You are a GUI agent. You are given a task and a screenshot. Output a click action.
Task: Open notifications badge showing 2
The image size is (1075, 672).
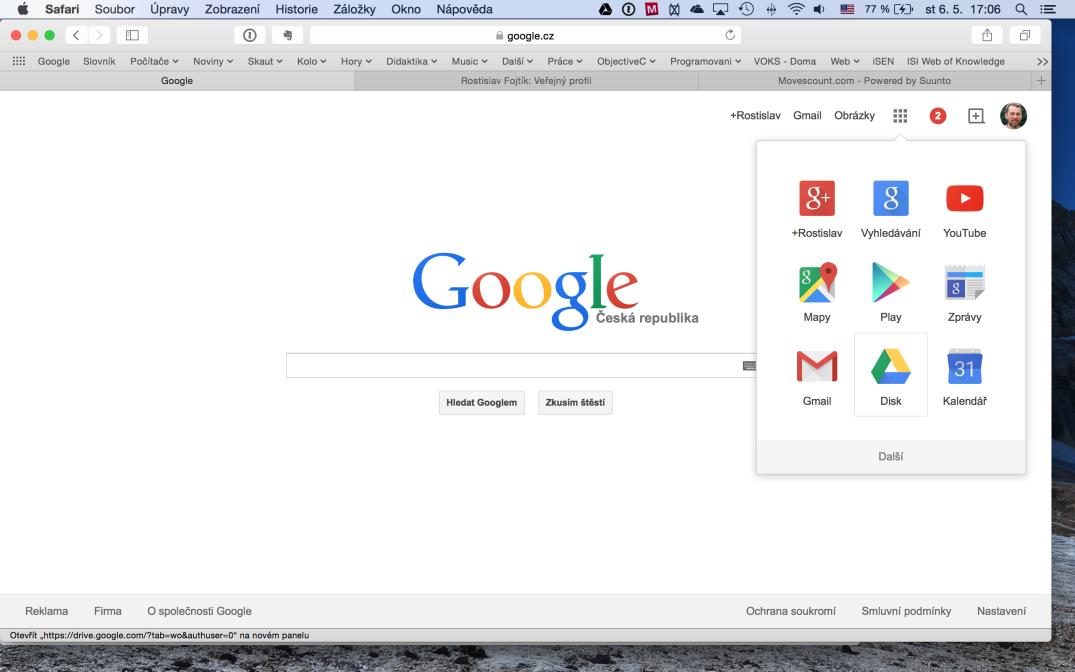tap(938, 116)
